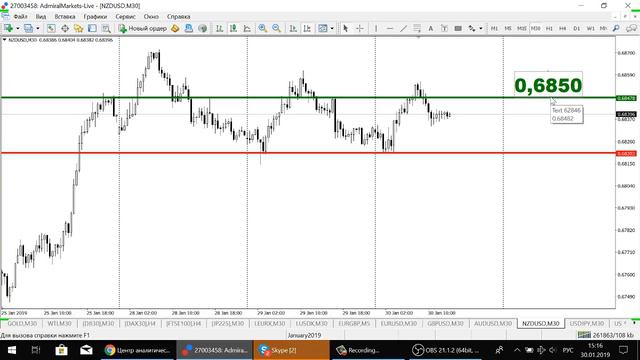Switch to M5 timeframe
This screenshot has height=360, width=640.
[x=508, y=29]
